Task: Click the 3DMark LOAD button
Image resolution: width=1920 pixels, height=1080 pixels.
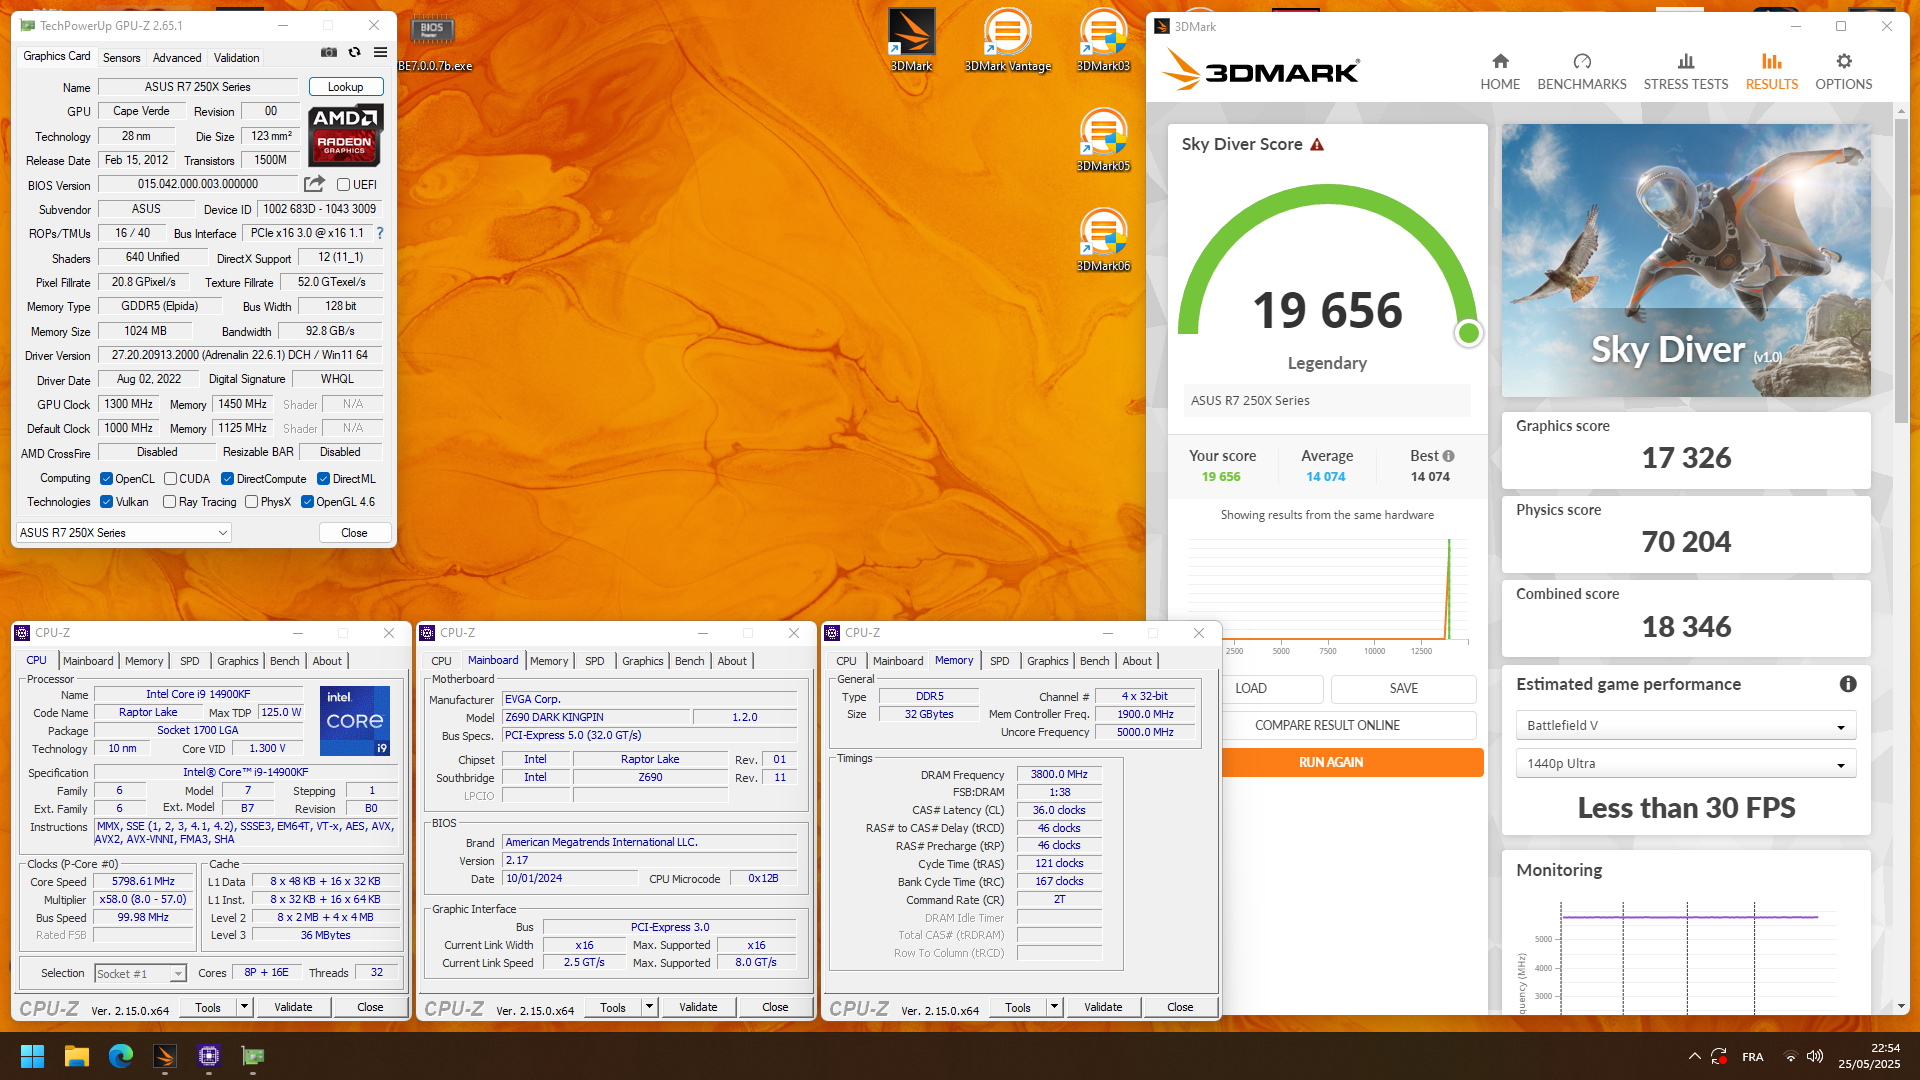Action: tap(1250, 688)
